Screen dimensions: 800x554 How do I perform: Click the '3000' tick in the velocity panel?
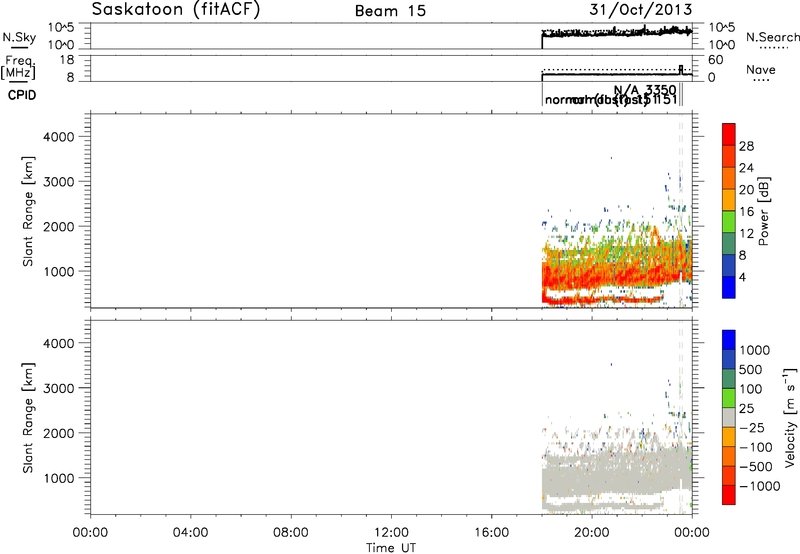click(59, 388)
